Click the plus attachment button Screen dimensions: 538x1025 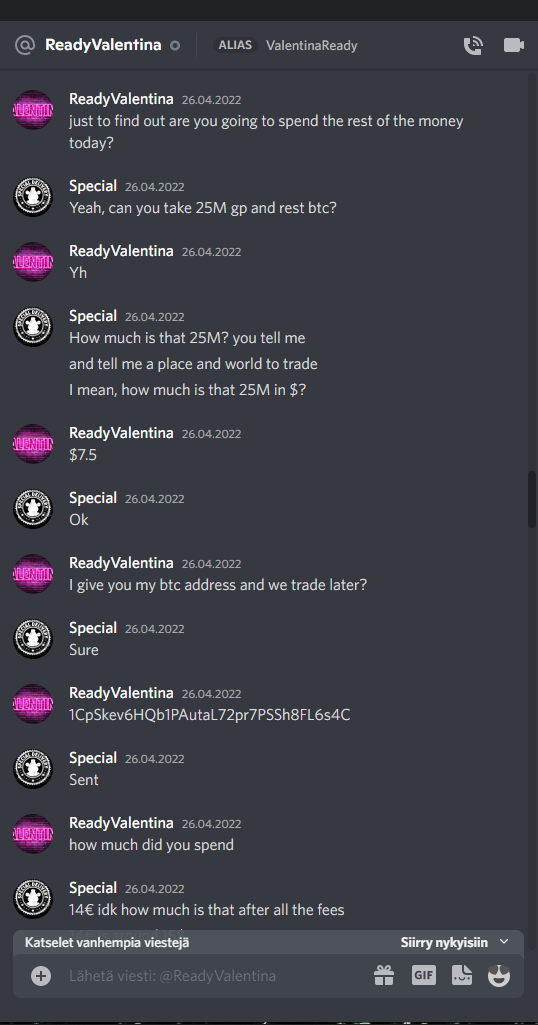(x=41, y=976)
